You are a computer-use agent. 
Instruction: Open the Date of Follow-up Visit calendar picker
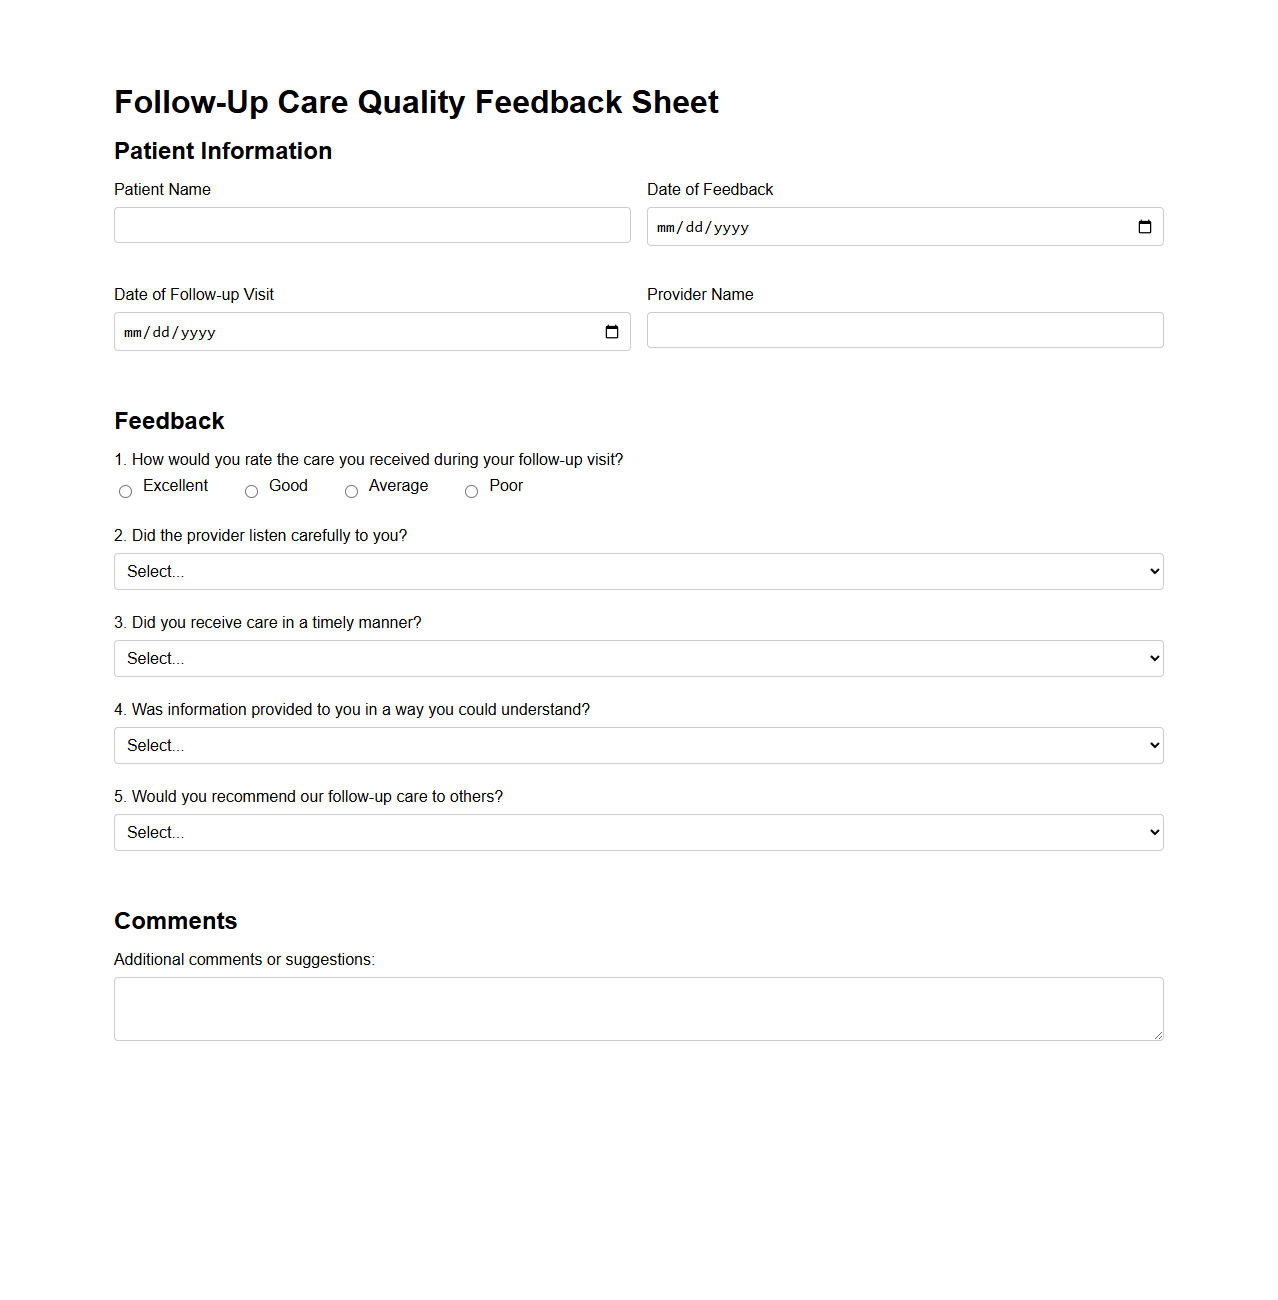tap(612, 332)
